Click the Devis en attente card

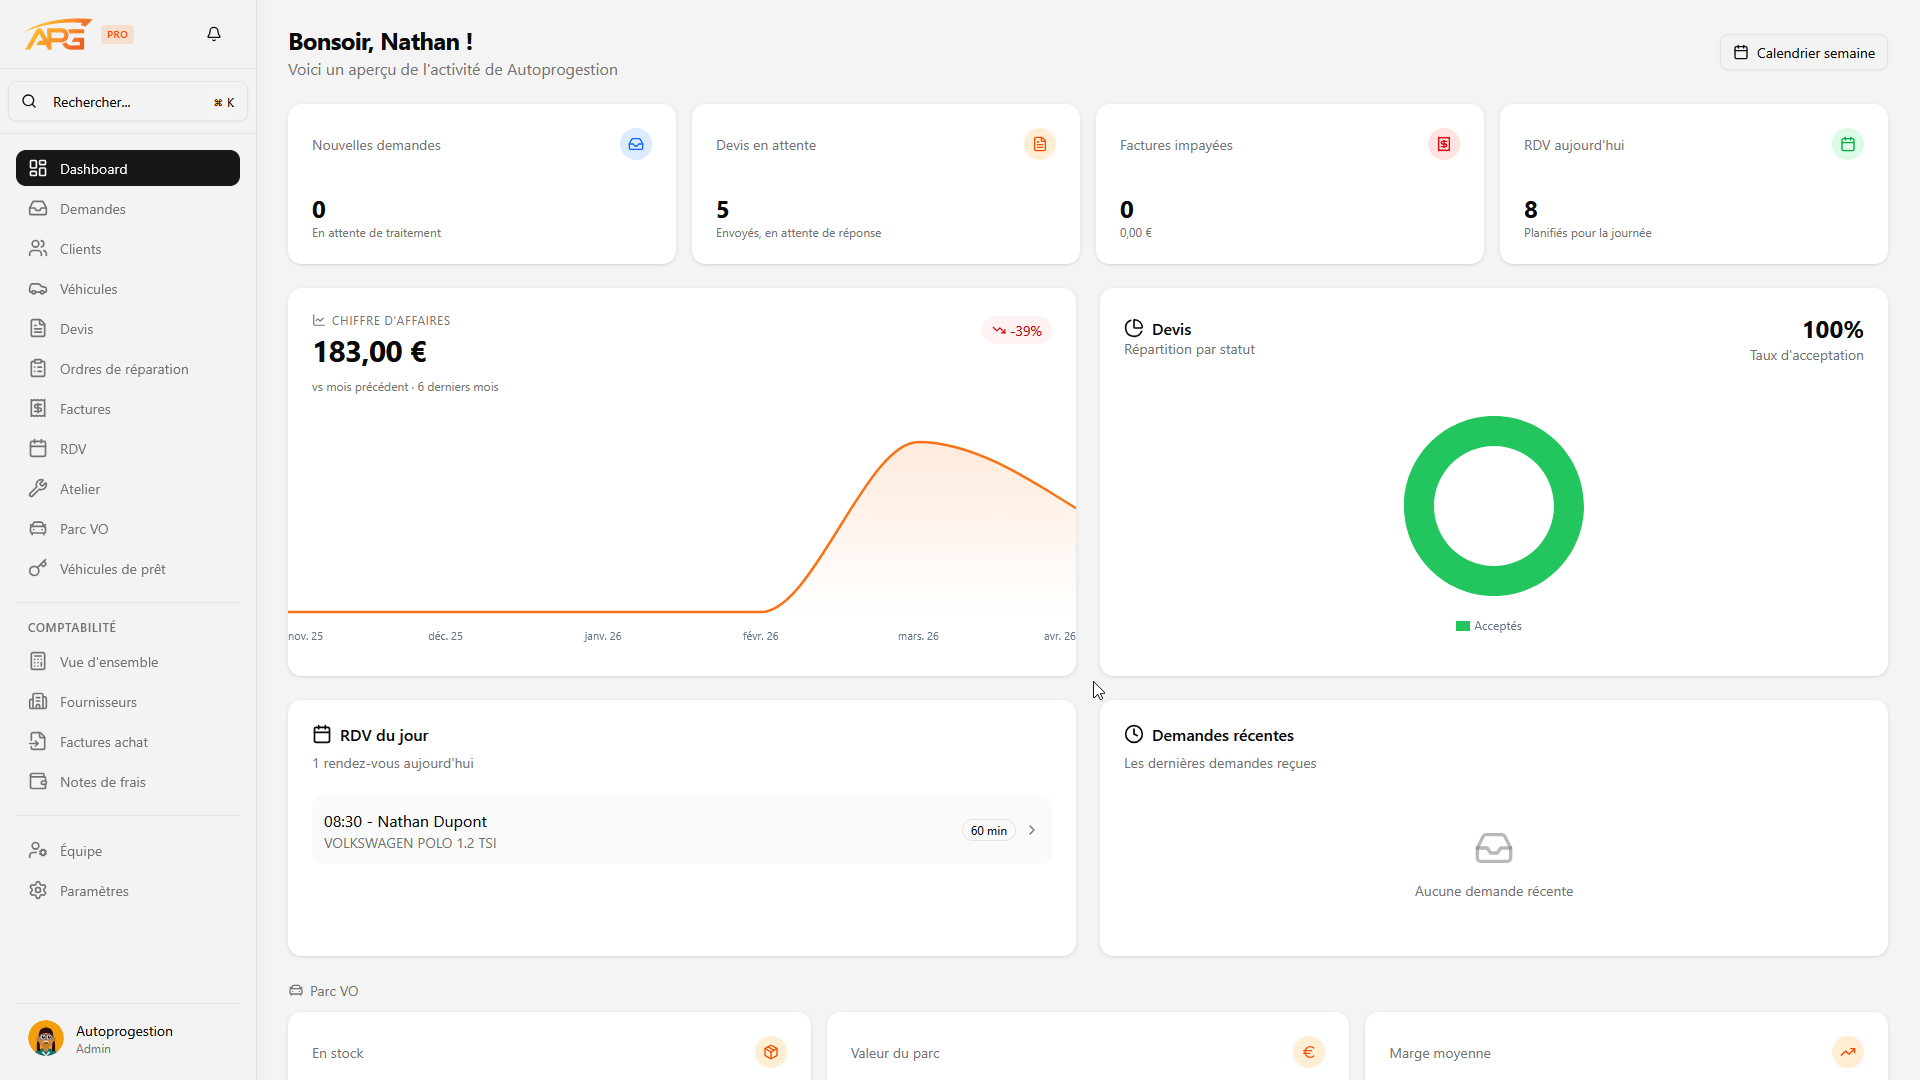click(884, 184)
